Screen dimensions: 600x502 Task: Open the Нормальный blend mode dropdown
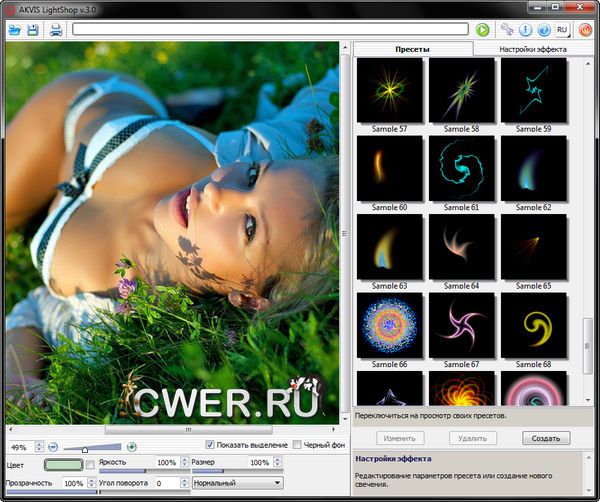(236, 483)
